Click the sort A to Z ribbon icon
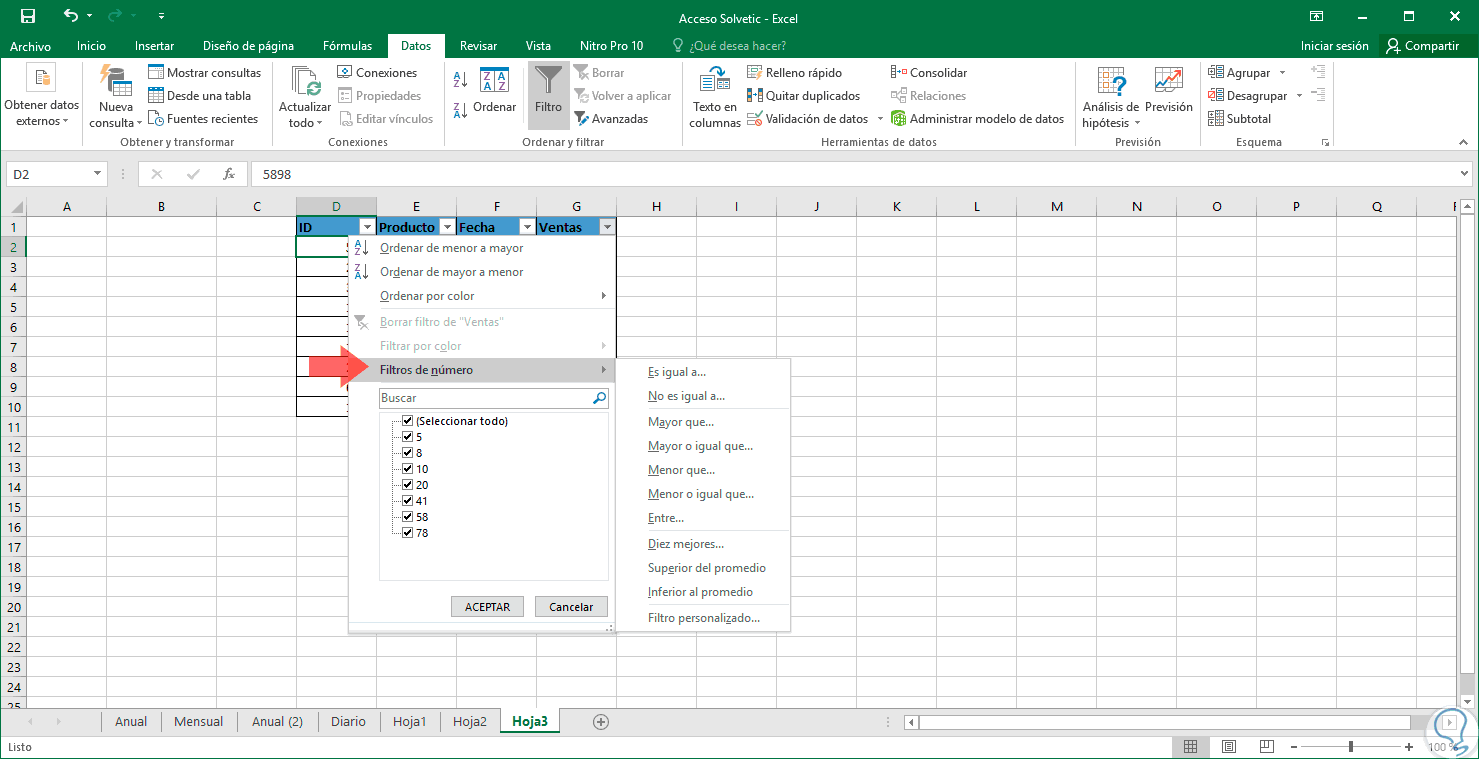This screenshot has height=759, width=1479. point(460,80)
